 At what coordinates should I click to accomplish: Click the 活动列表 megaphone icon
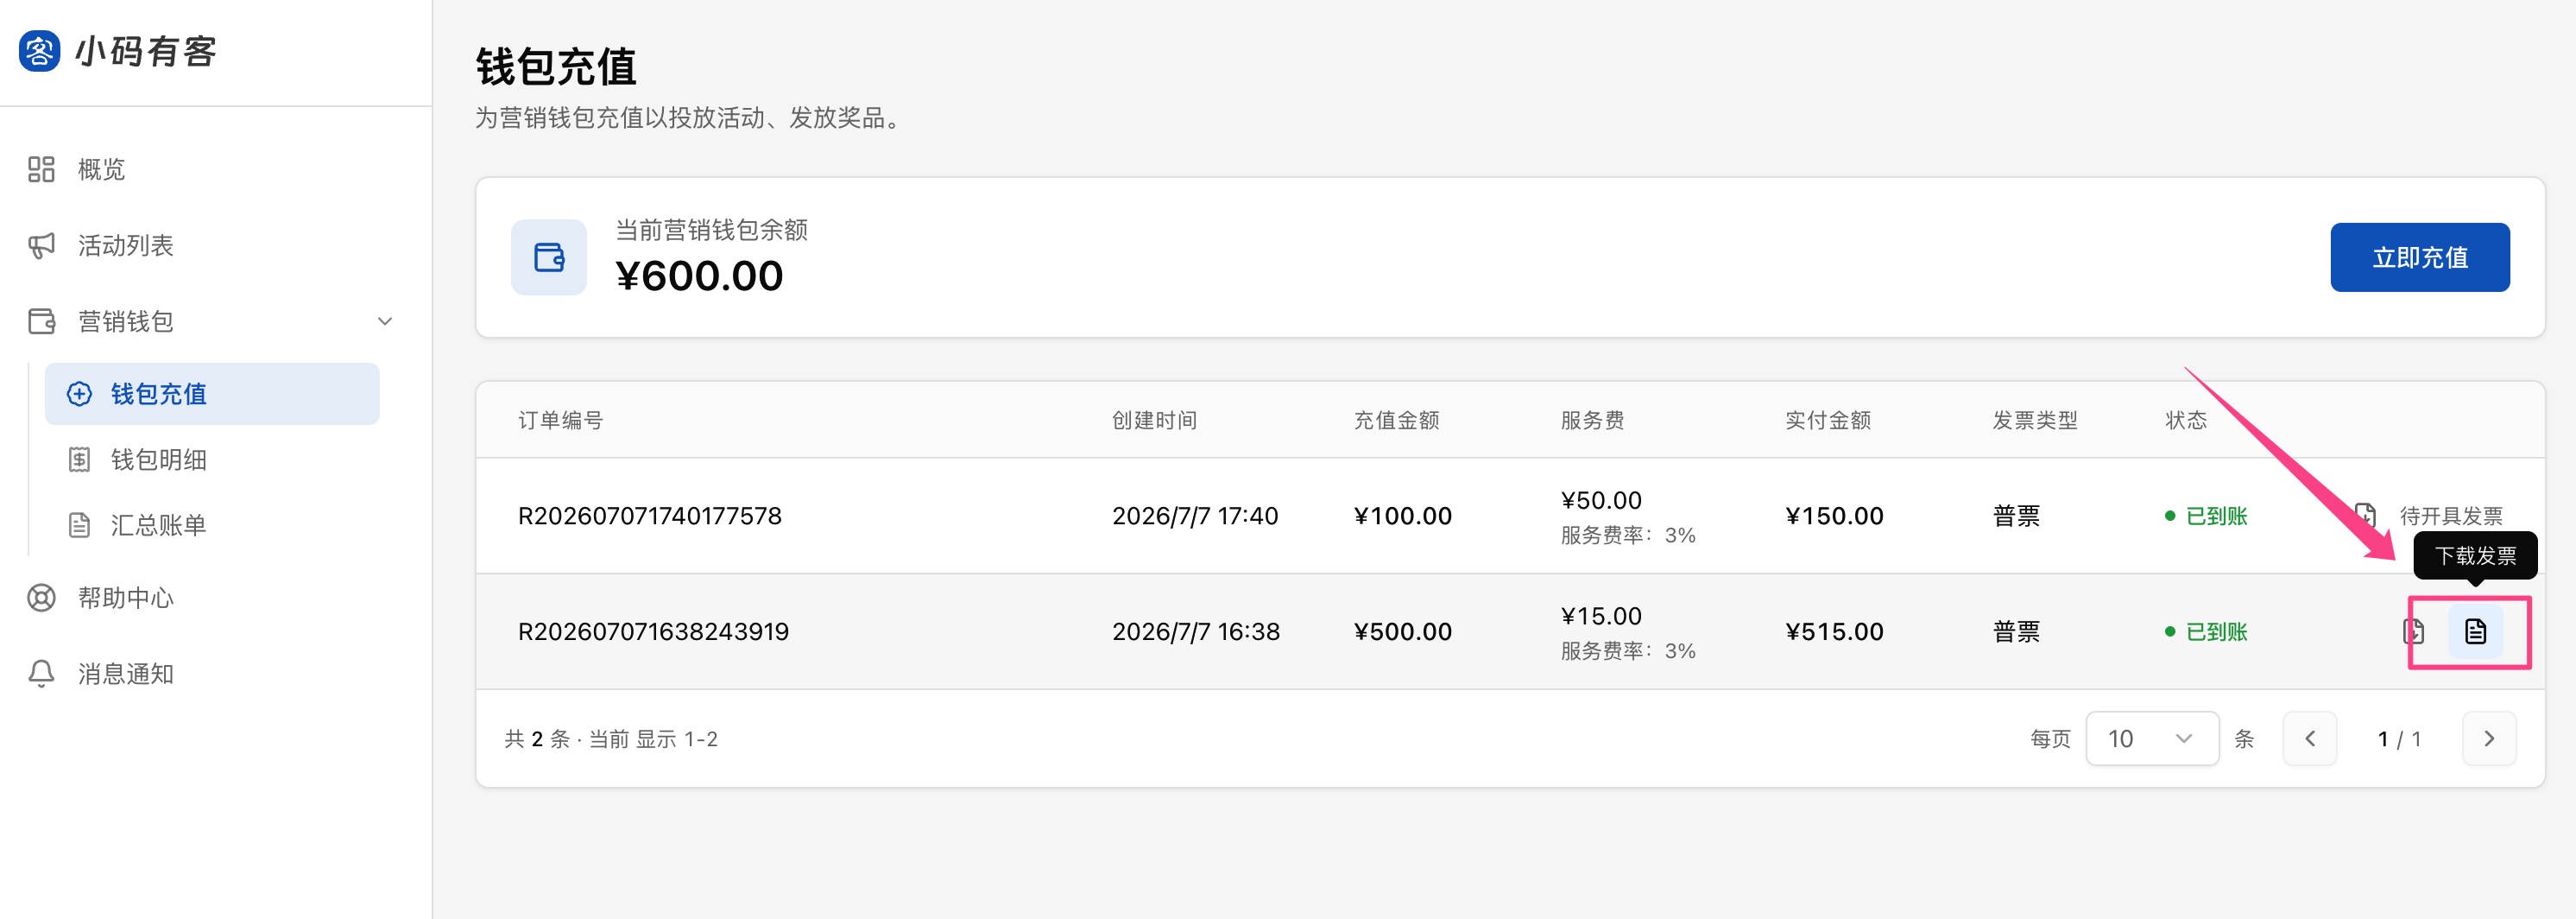click(x=41, y=245)
